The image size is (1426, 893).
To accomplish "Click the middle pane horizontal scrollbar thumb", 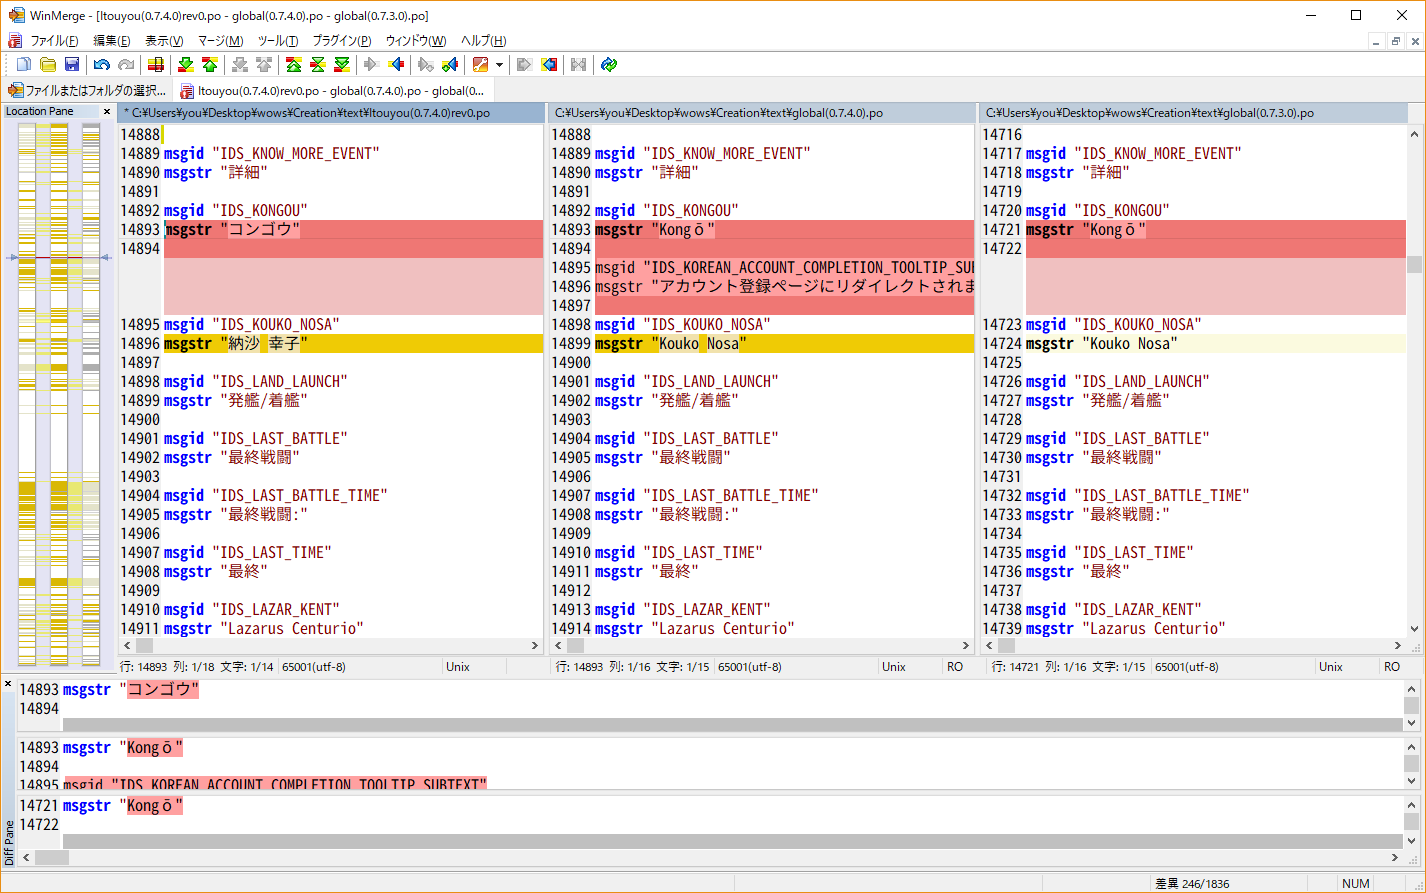I will click(x=575, y=646).
